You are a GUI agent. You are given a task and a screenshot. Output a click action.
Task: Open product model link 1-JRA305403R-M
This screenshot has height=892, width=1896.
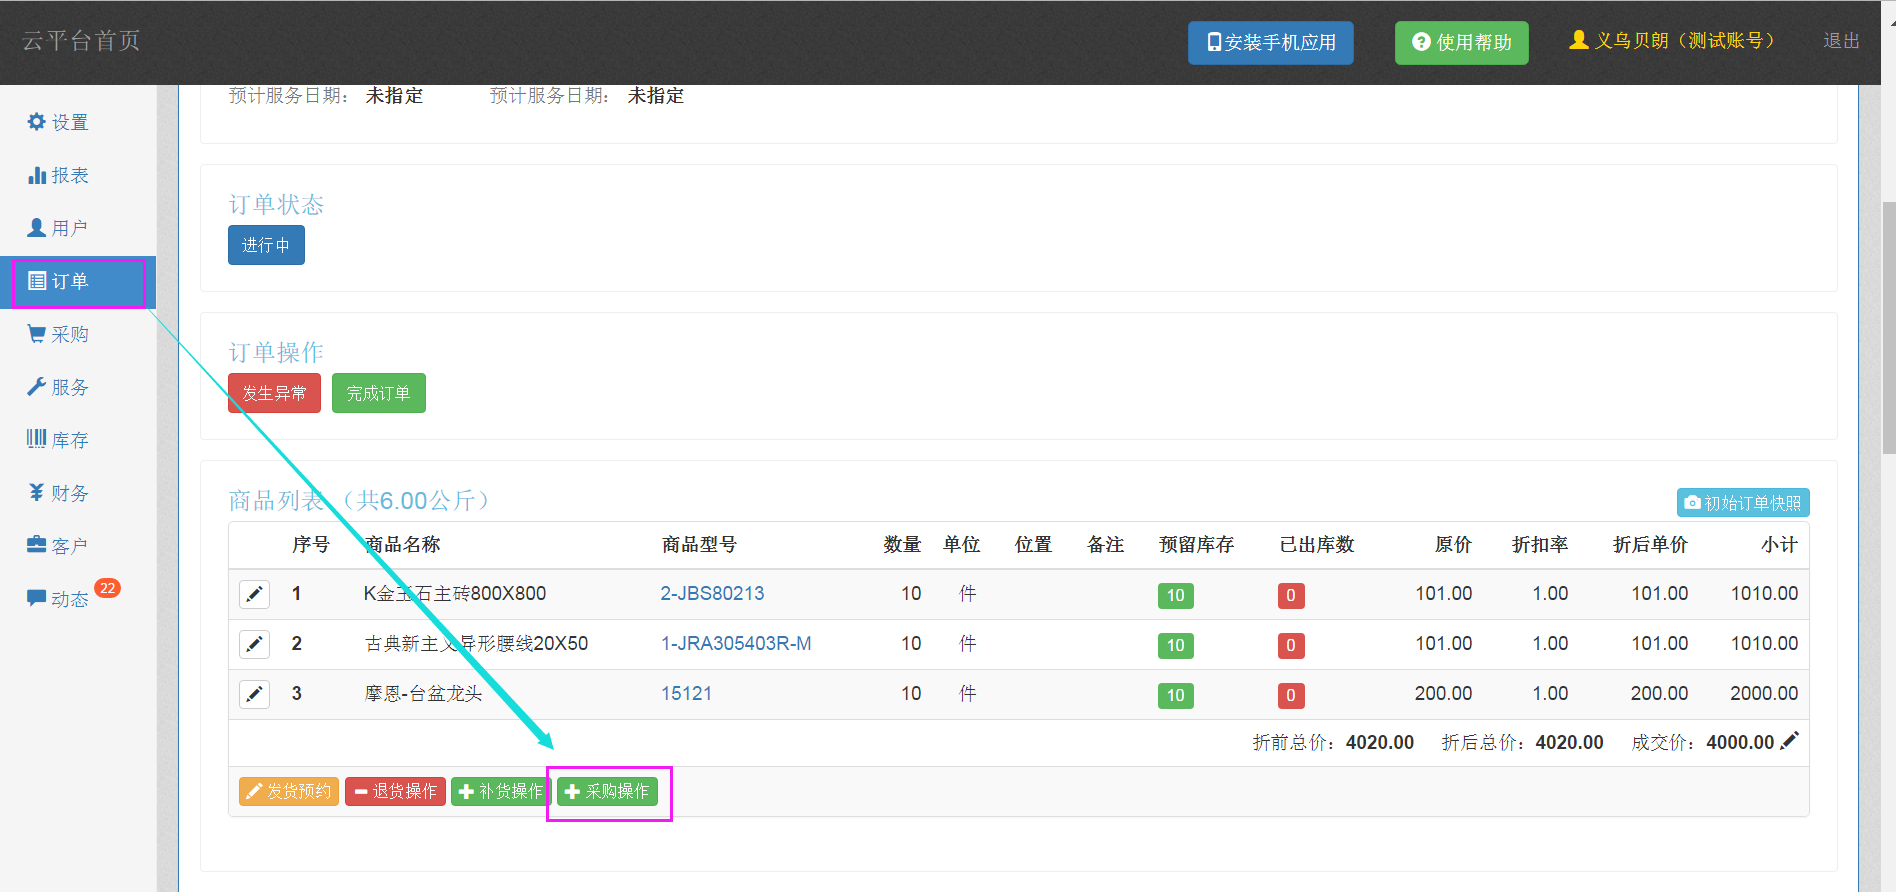pos(736,643)
